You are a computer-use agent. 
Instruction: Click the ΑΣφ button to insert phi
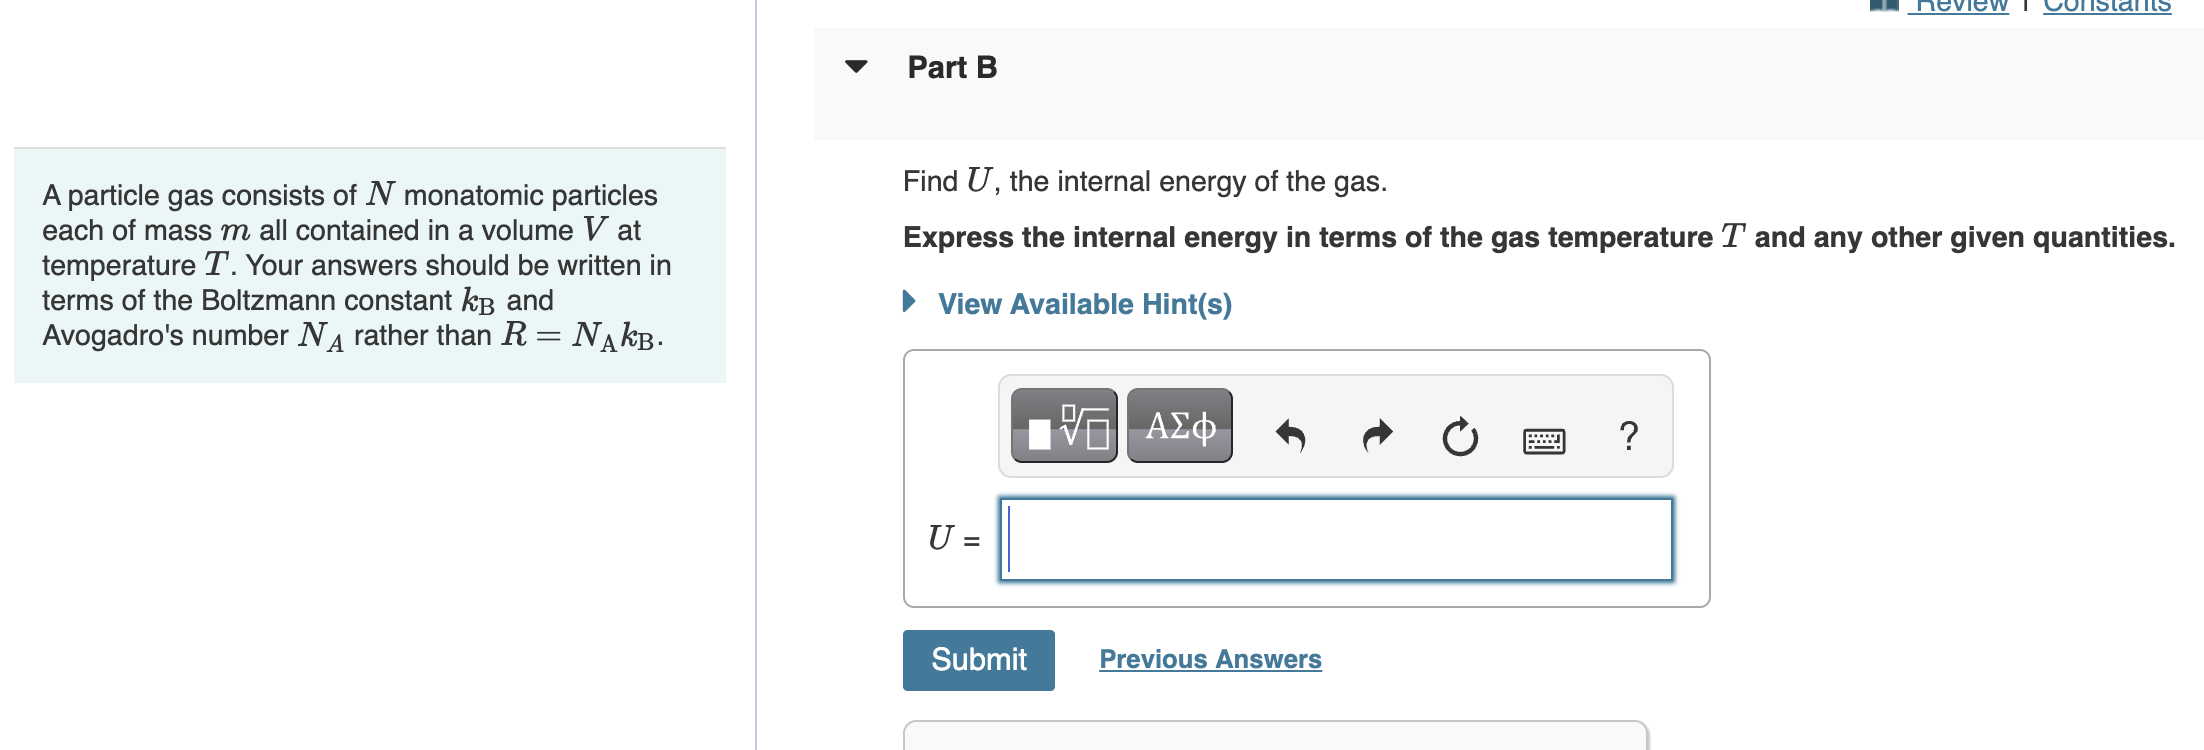(1178, 426)
